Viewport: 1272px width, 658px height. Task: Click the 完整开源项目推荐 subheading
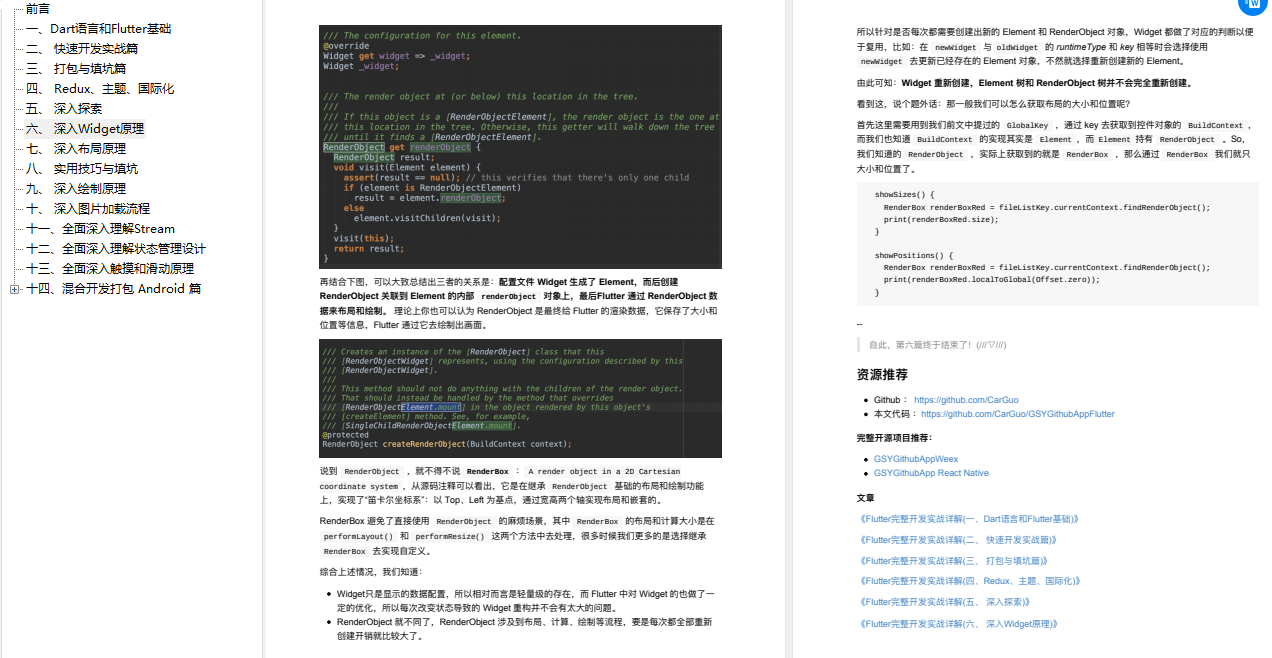[894, 438]
